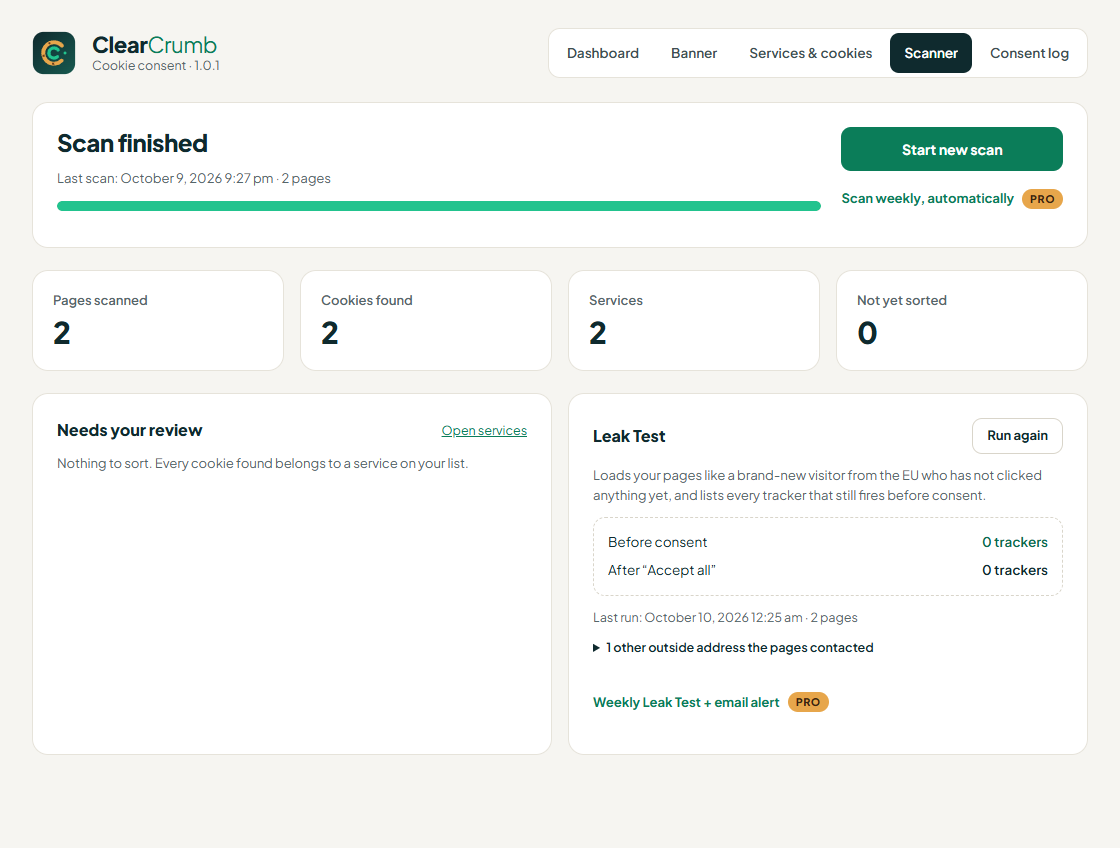The height and width of the screenshot is (848, 1120).
Task: Click Last run: October 10, 2026 text
Action: [725, 617]
